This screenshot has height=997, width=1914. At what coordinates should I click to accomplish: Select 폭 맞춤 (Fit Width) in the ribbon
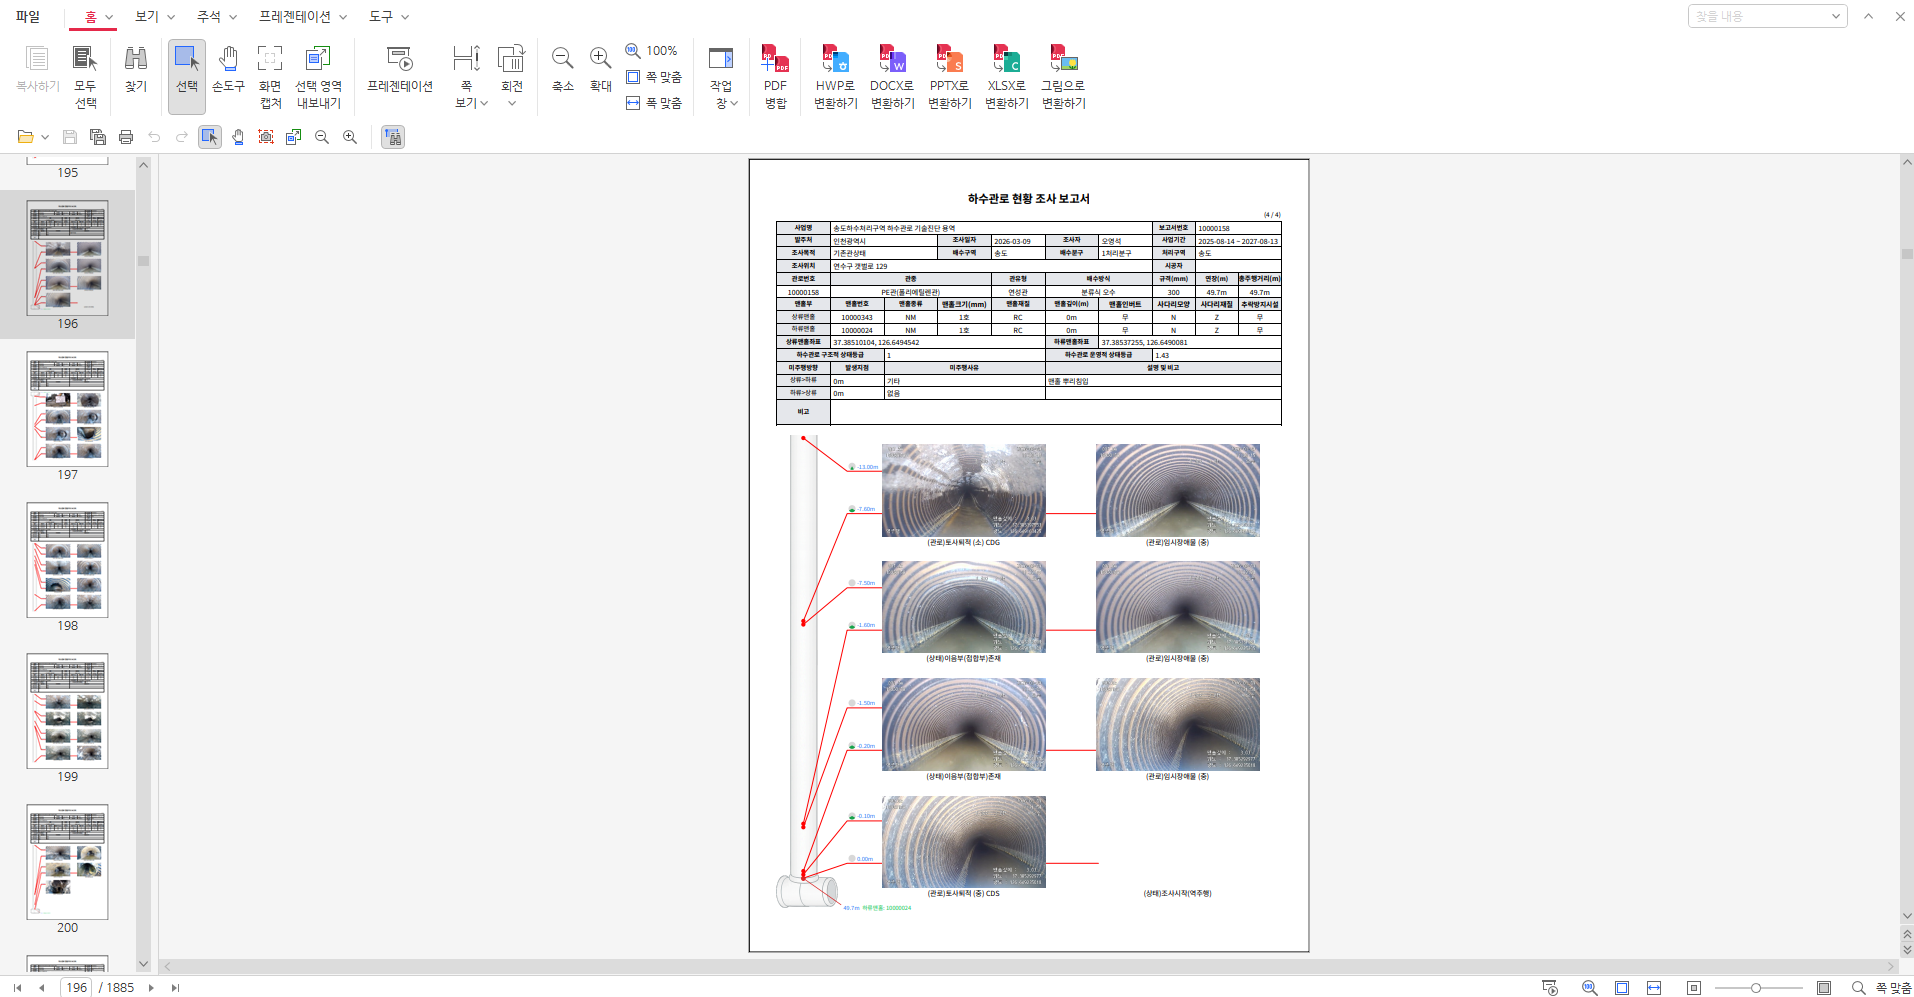tap(654, 103)
